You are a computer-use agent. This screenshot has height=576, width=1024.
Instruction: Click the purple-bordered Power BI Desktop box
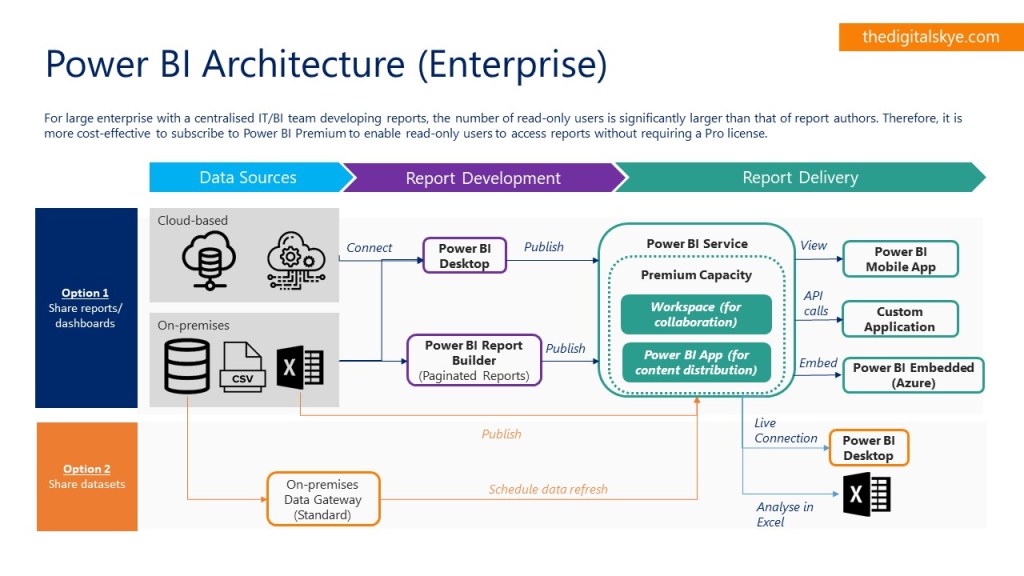[x=464, y=256]
